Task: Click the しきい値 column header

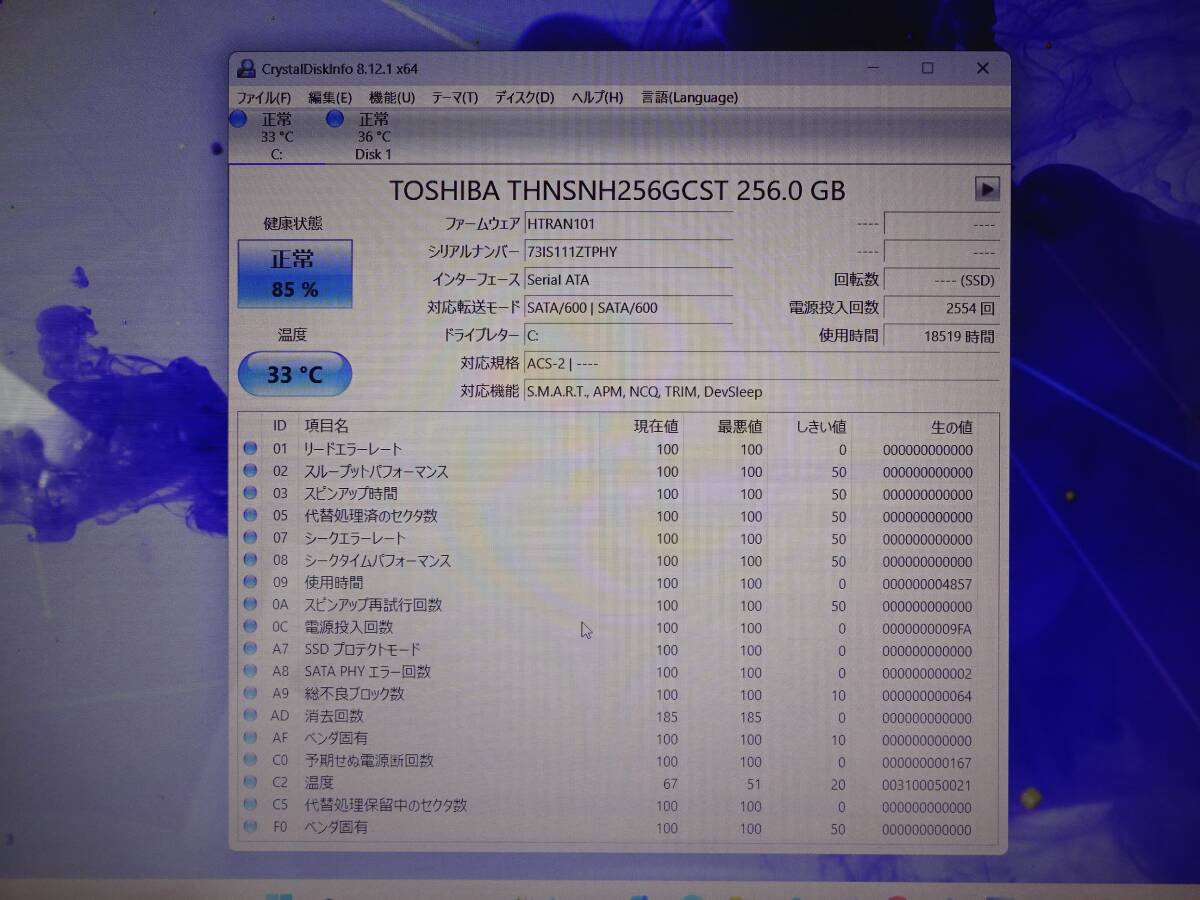Action: pos(822,427)
